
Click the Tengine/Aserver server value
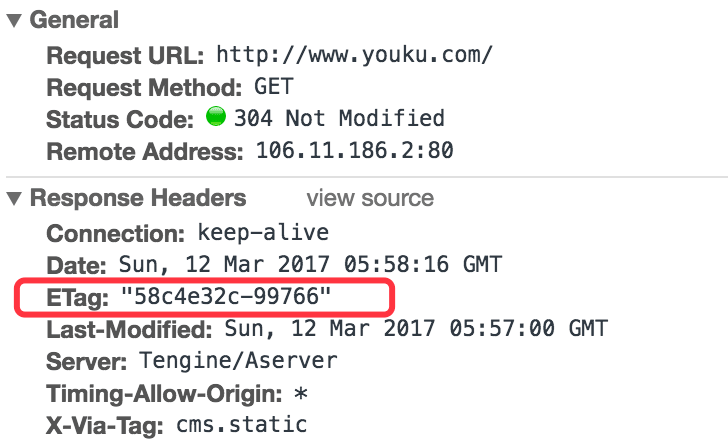pyautogui.click(x=238, y=360)
